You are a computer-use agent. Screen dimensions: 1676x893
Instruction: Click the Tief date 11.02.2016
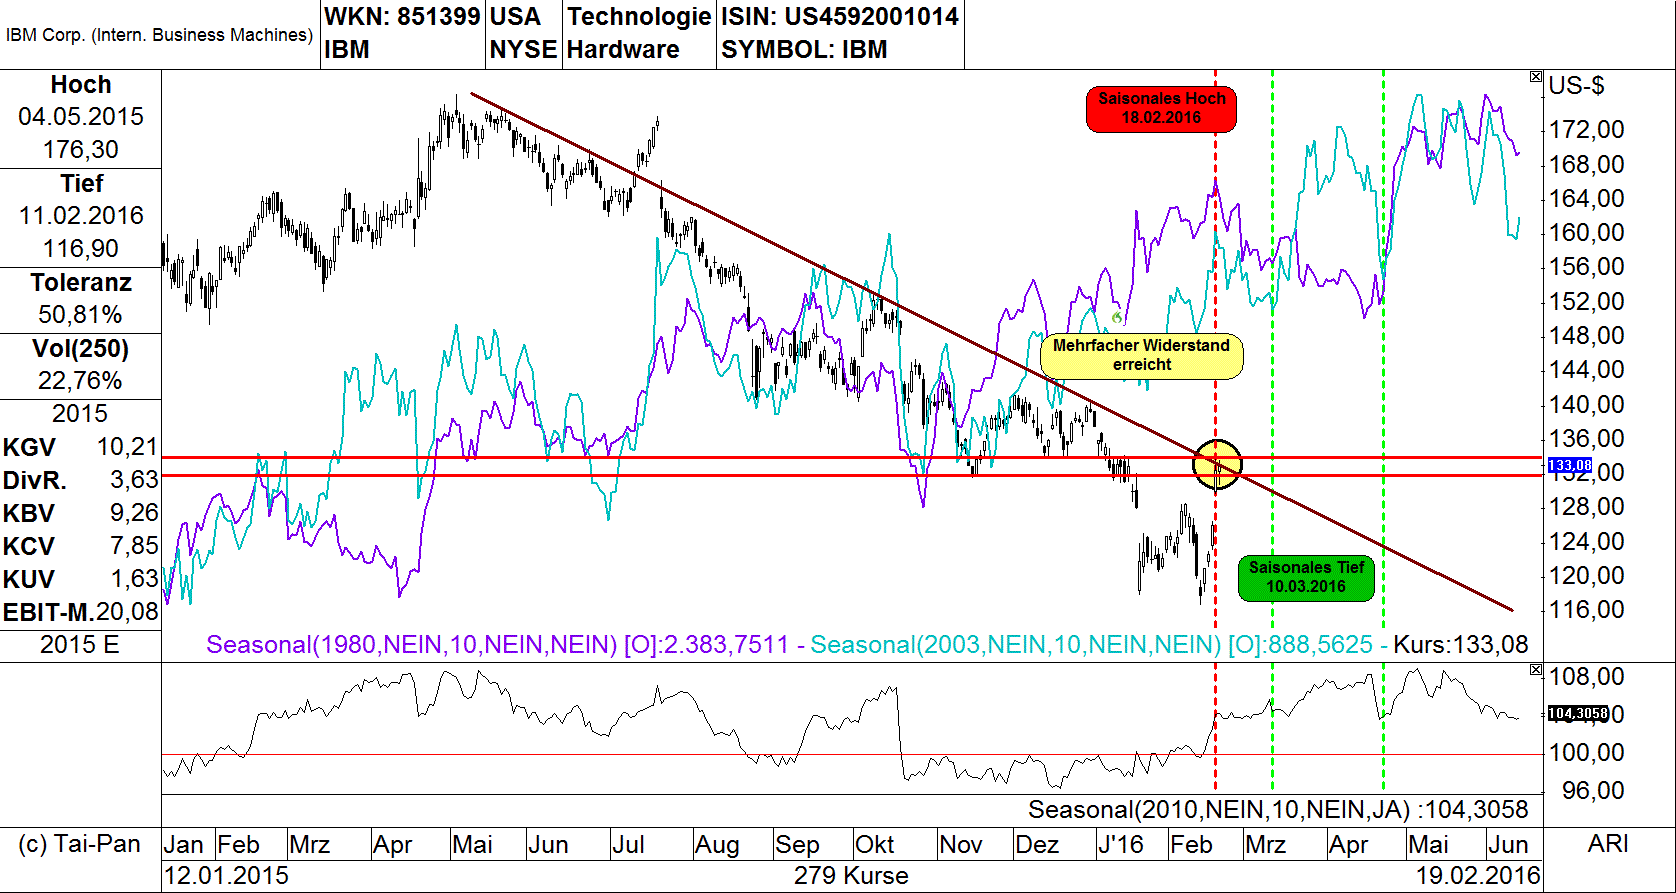tap(81, 216)
